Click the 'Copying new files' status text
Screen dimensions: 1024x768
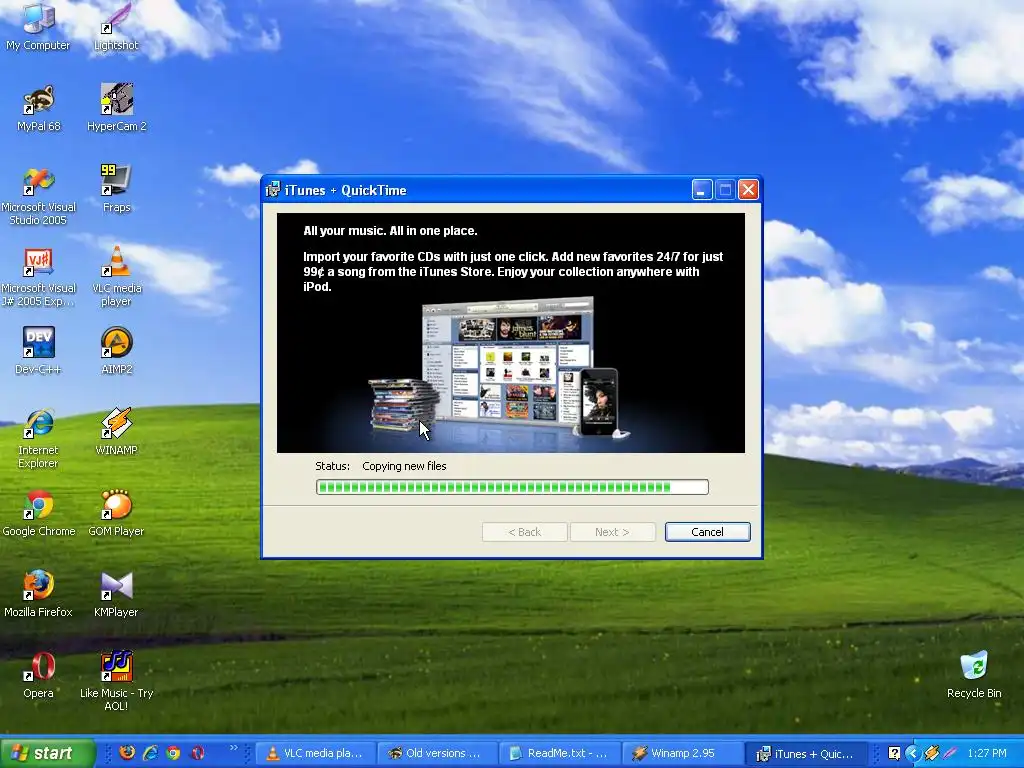click(x=404, y=466)
